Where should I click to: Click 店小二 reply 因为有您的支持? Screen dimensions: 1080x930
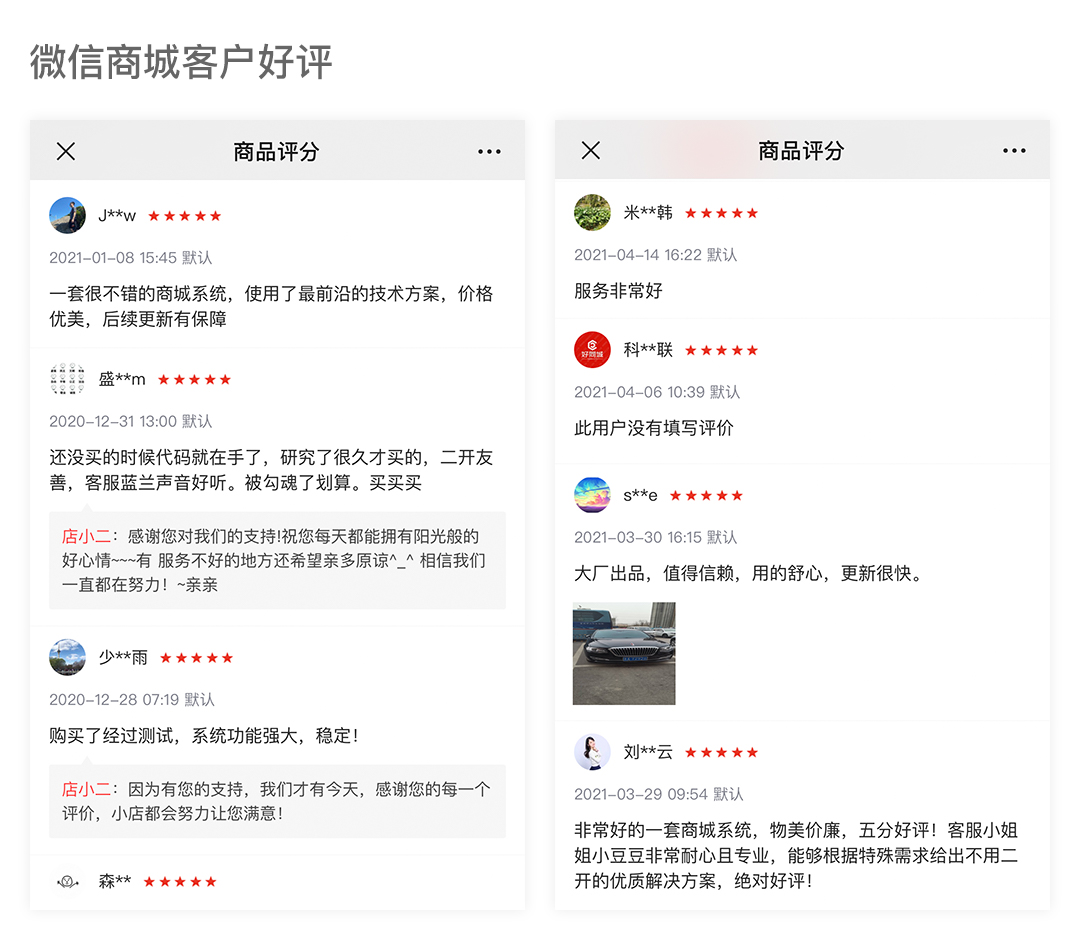(x=277, y=801)
